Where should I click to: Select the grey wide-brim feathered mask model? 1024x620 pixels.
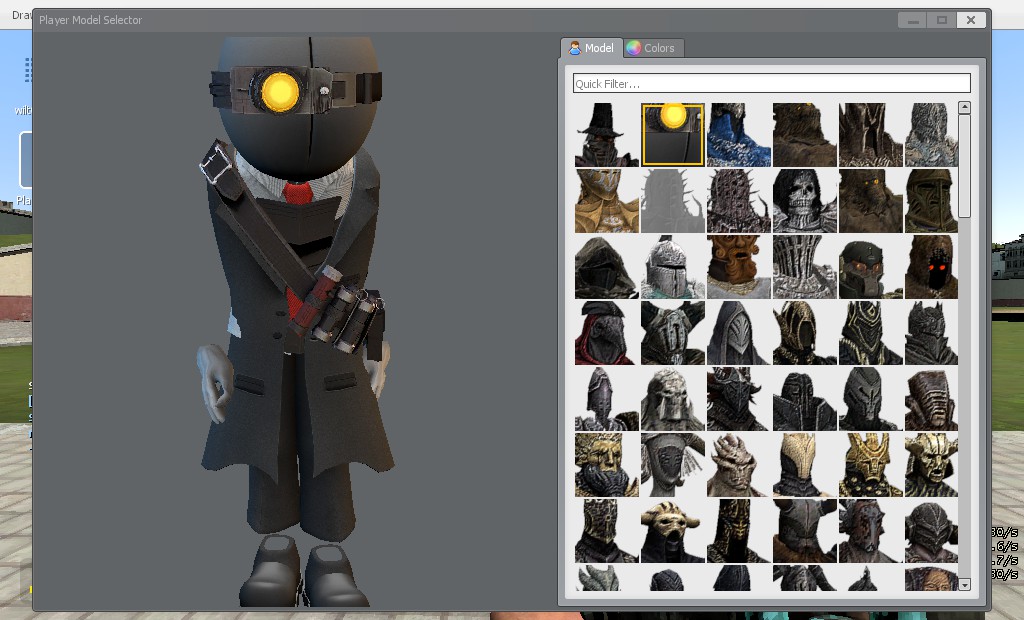tap(673, 465)
